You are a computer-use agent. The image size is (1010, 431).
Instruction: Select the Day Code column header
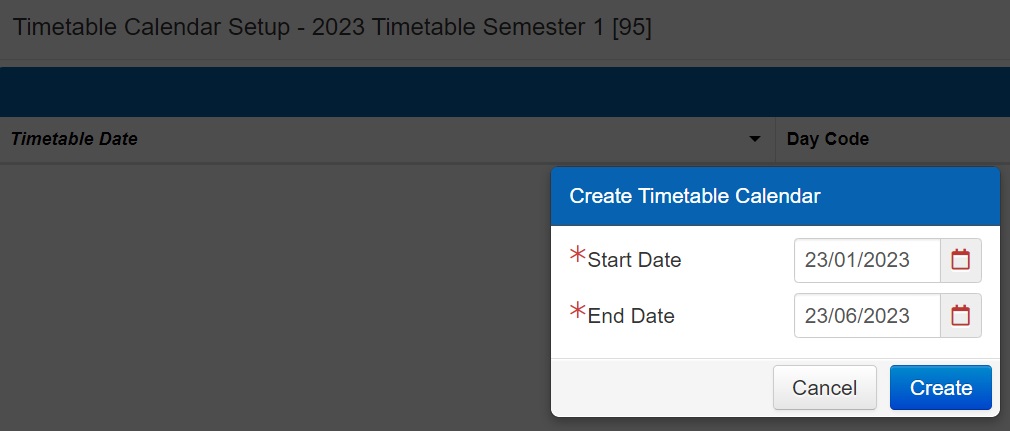pyautogui.click(x=828, y=140)
